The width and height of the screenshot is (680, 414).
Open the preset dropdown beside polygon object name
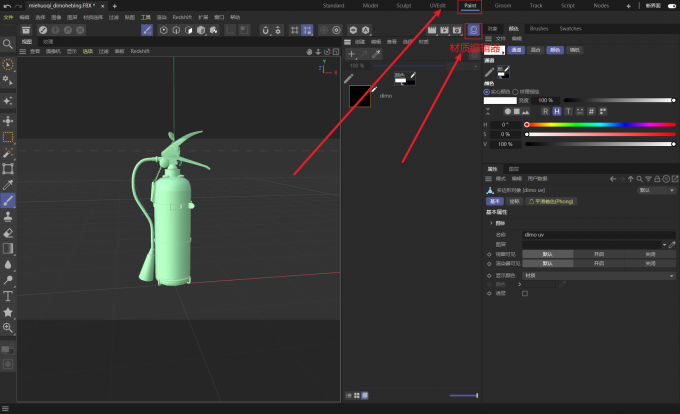tap(657, 190)
